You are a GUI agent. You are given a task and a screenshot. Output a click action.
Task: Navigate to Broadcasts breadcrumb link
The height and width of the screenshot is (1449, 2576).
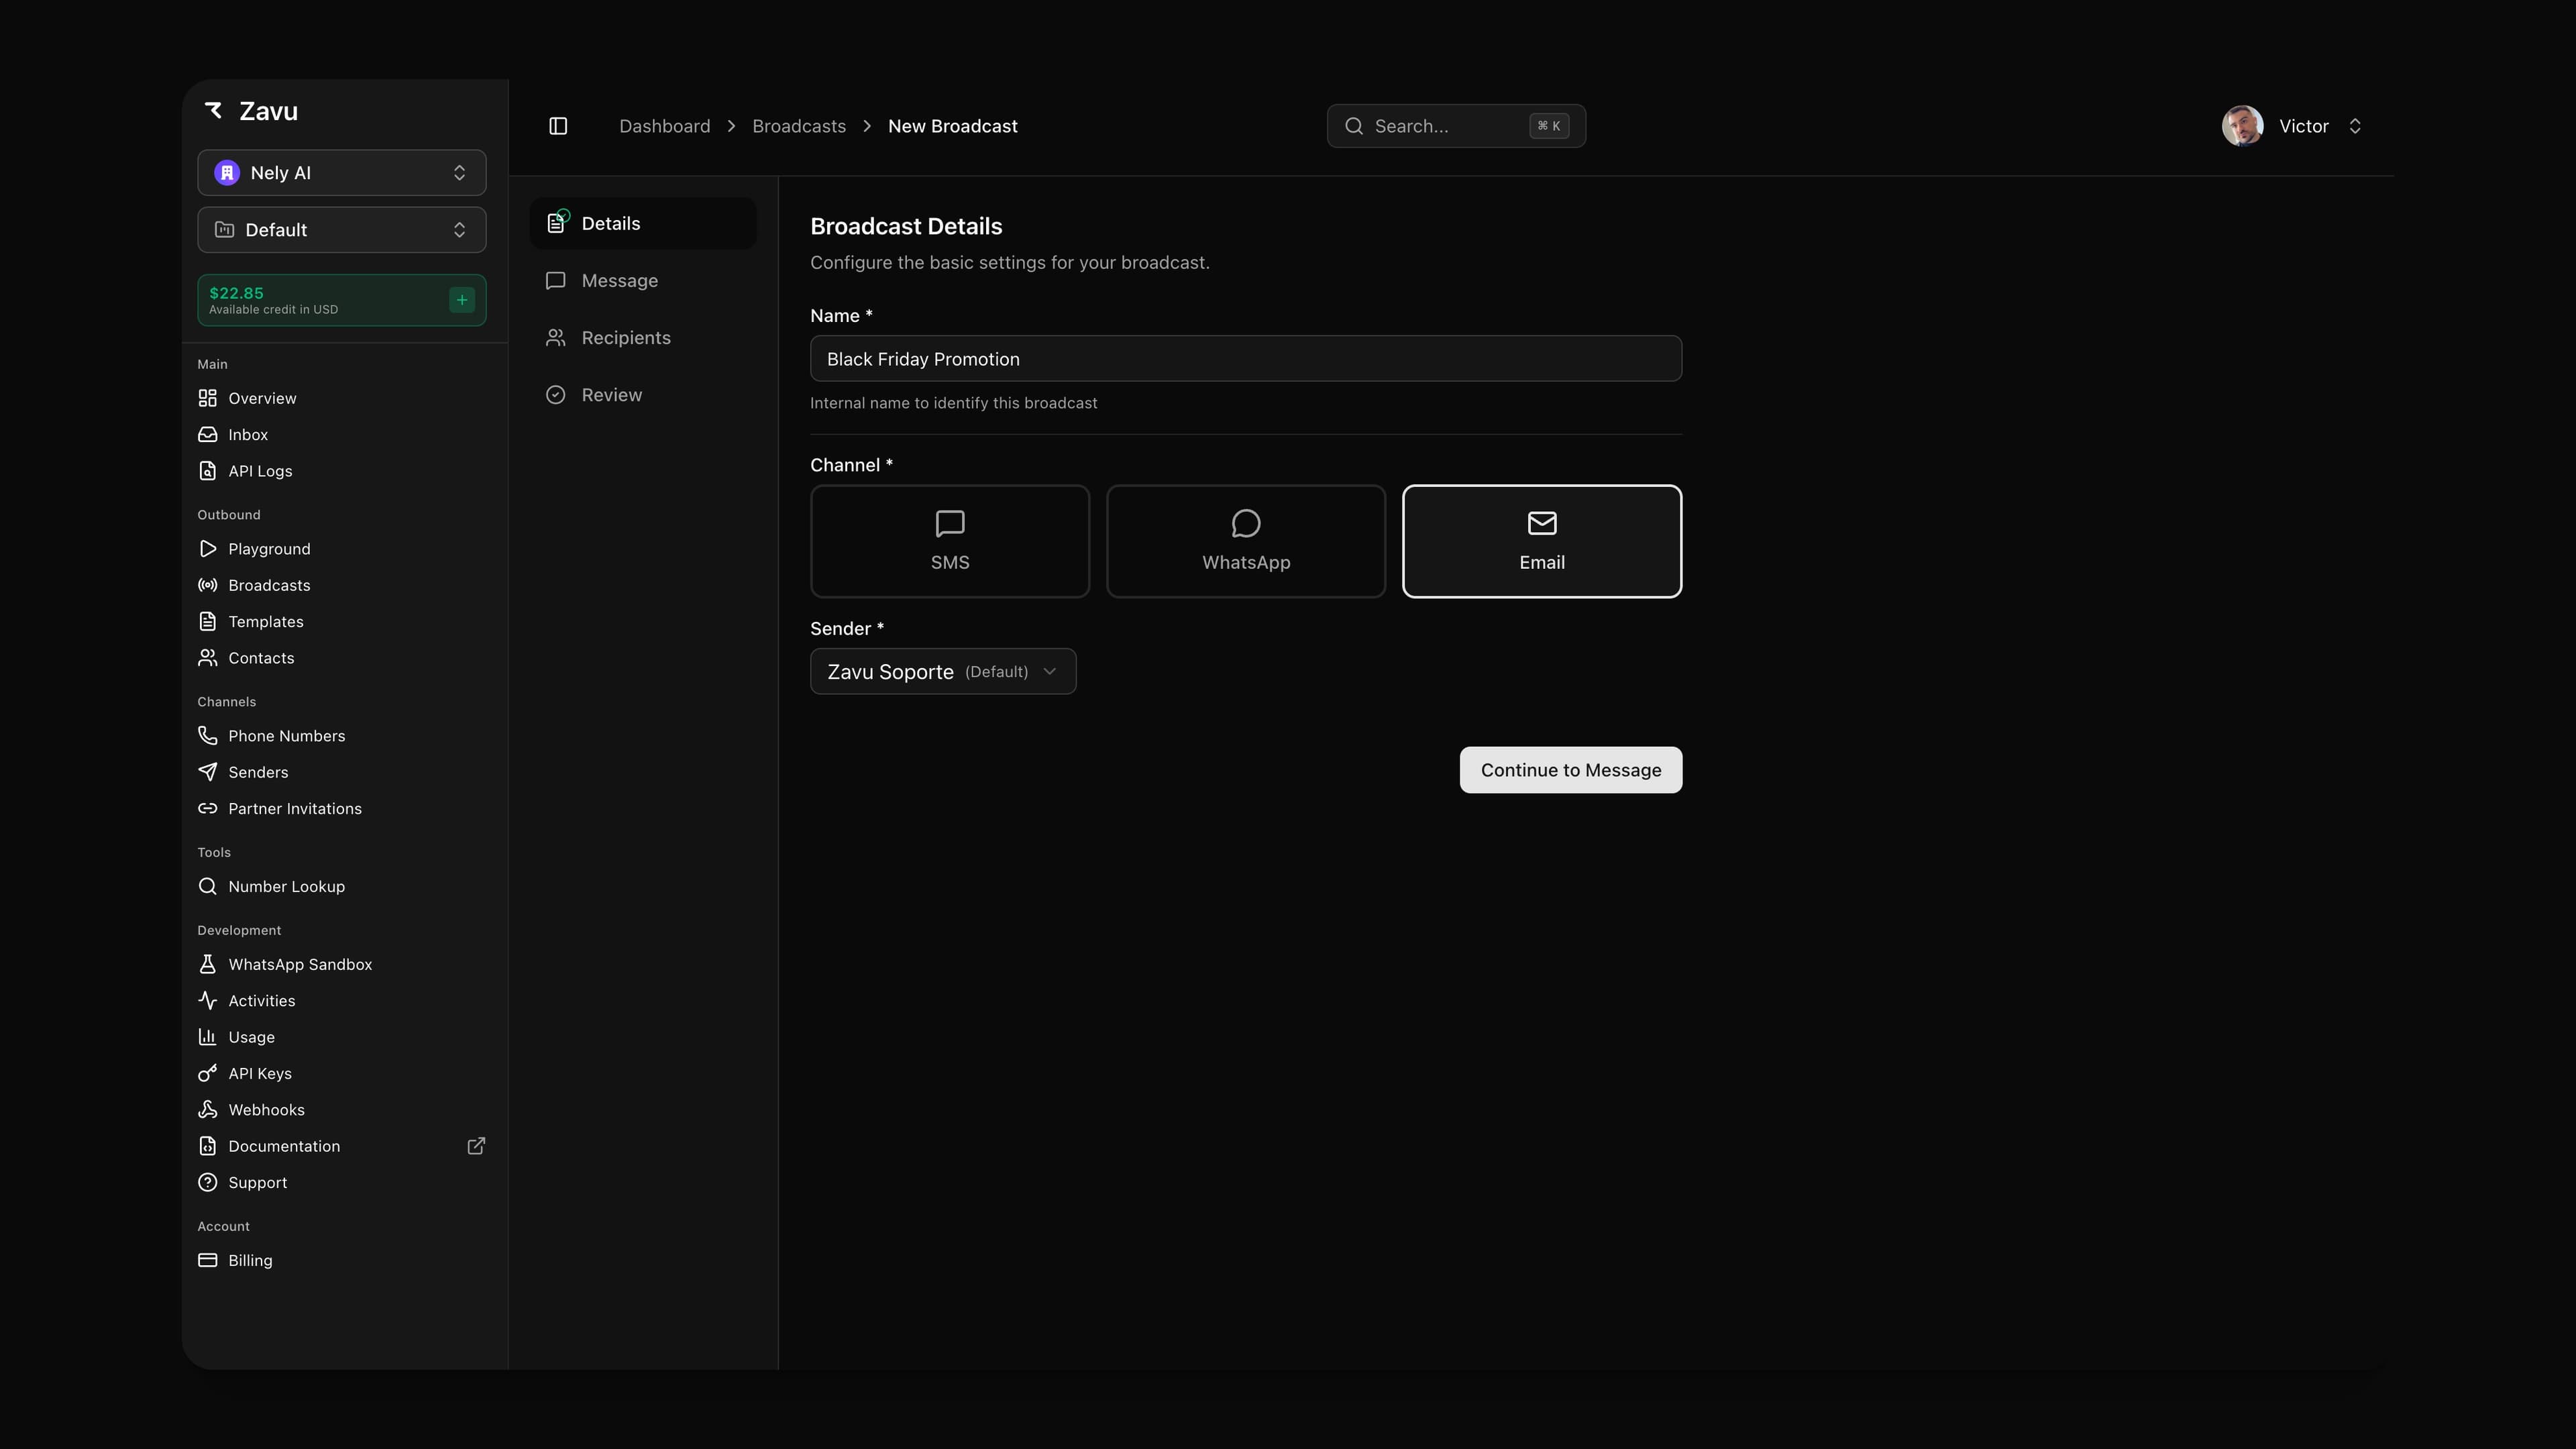[798, 126]
